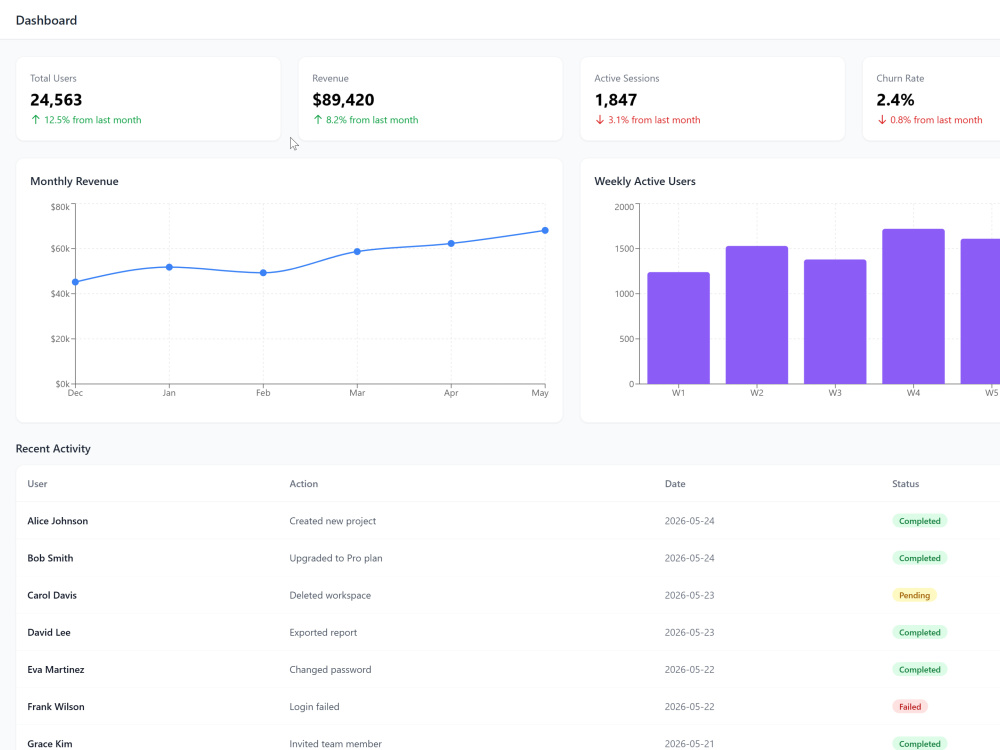Click the W4 bar in Weekly Active Users
The image size is (1000, 750).
tap(913, 307)
